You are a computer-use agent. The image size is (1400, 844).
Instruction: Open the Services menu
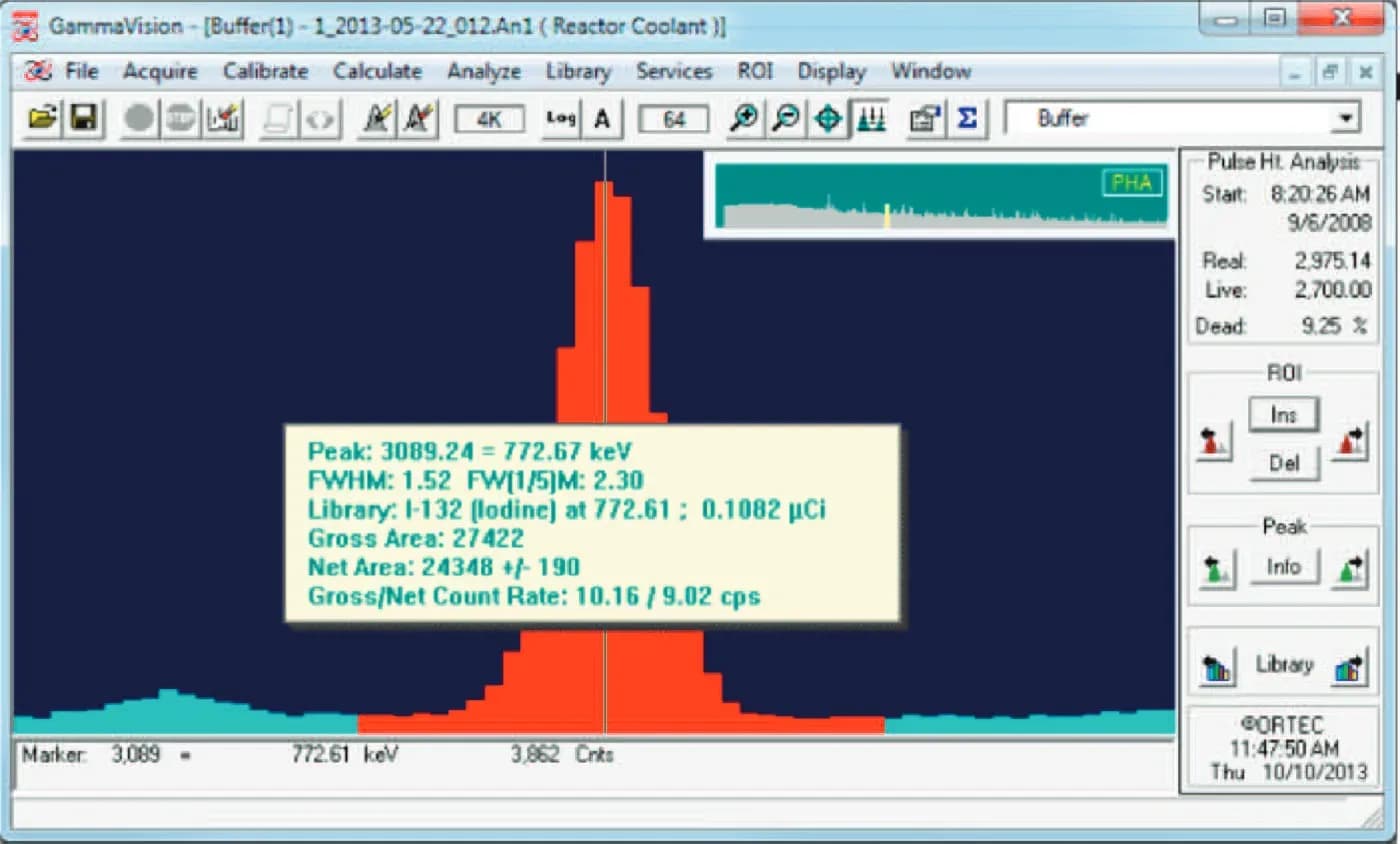(674, 71)
